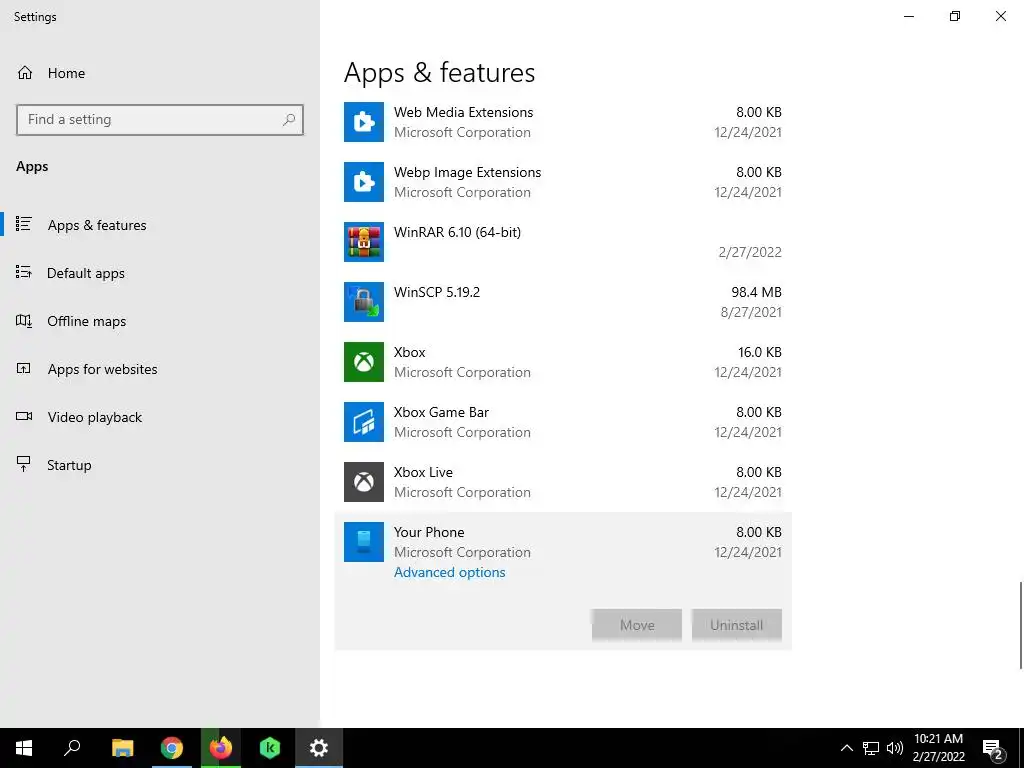Open the Windows Start menu
This screenshot has width=1024, height=768.
click(24, 748)
